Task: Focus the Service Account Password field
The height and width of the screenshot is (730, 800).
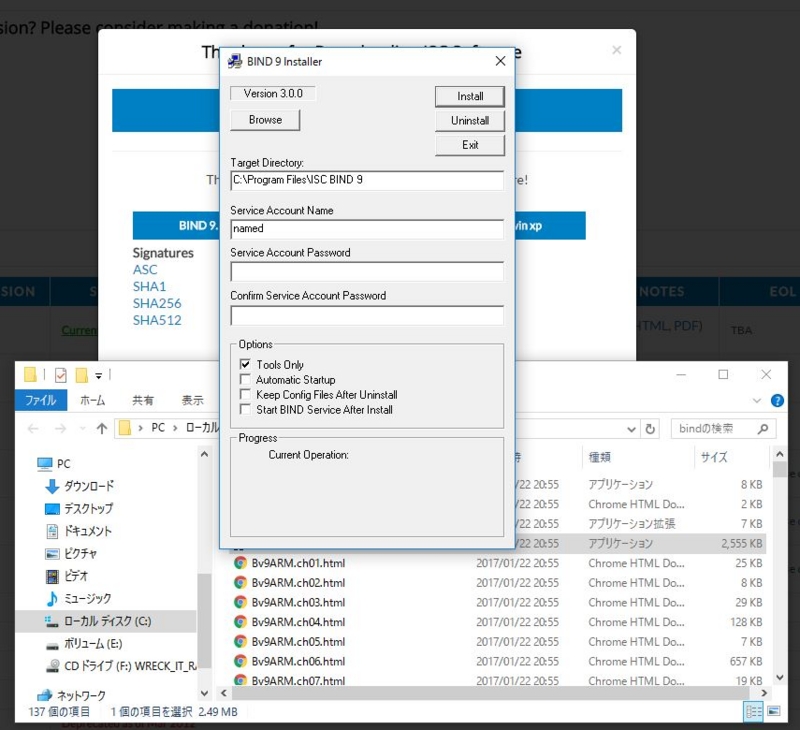Action: point(367,271)
